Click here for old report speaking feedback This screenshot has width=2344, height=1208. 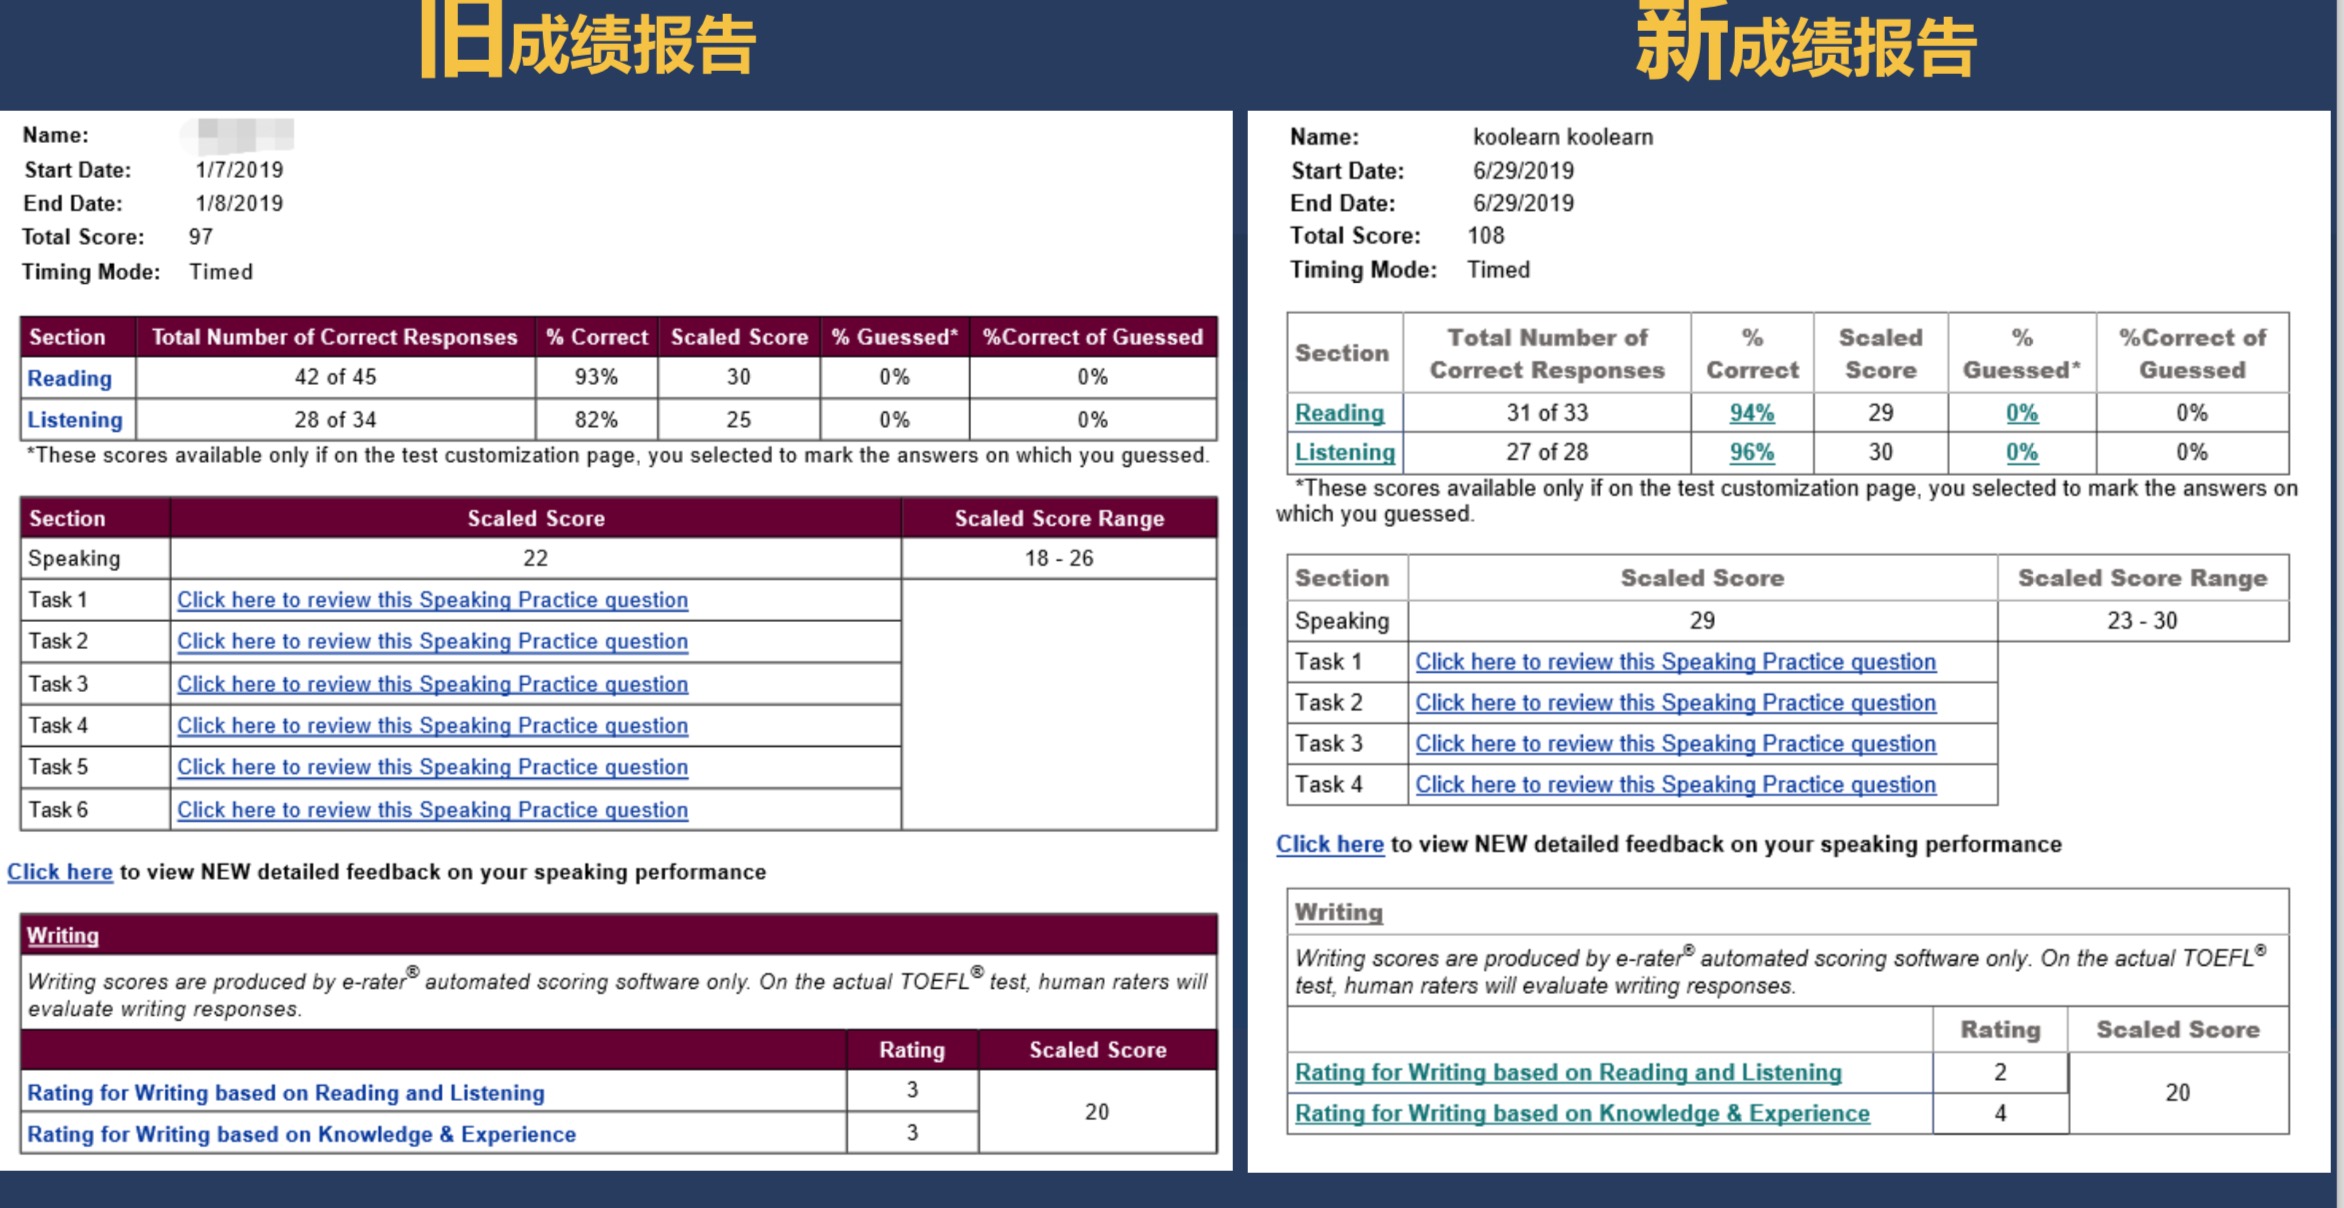(60, 872)
